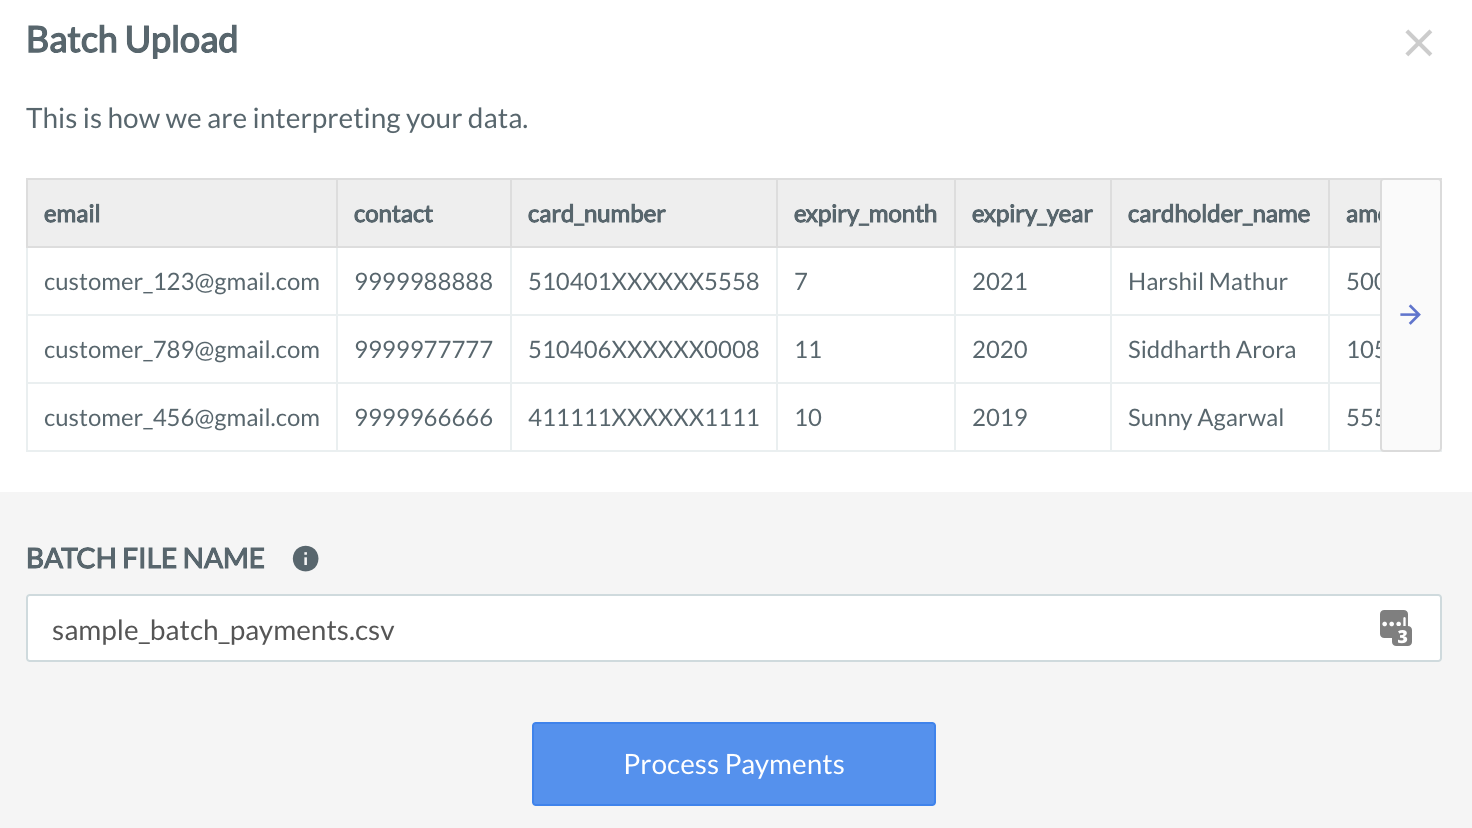The height and width of the screenshot is (828, 1472).
Task: Select expiry month 10 in the last row
Action: pyautogui.click(x=807, y=417)
